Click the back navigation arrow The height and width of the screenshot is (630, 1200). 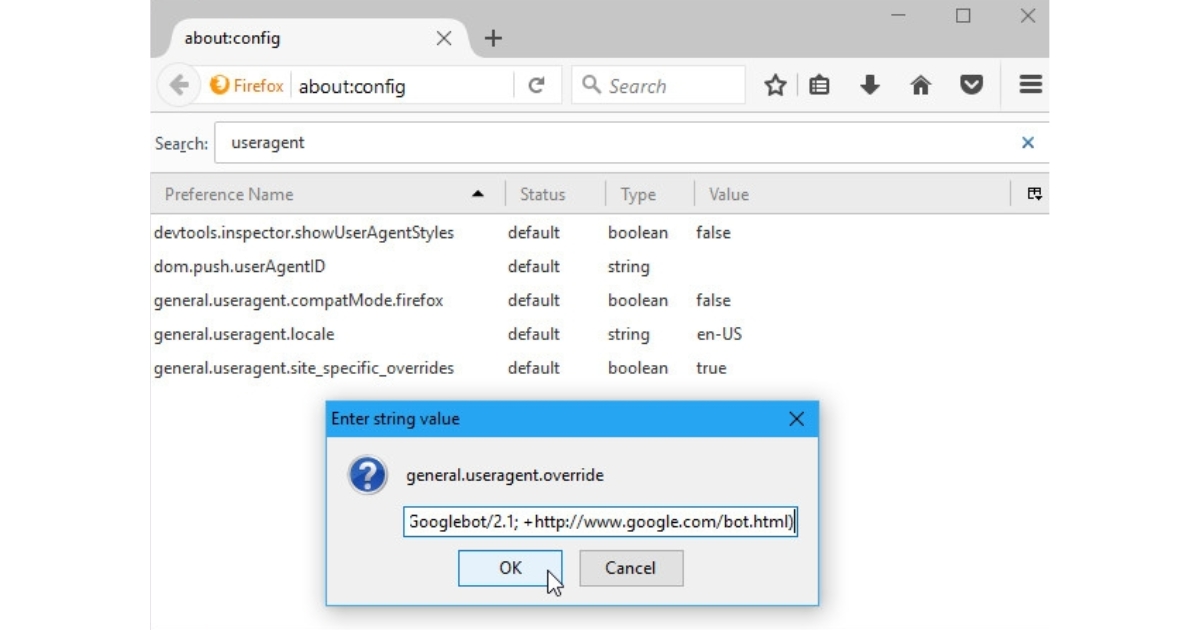point(179,86)
